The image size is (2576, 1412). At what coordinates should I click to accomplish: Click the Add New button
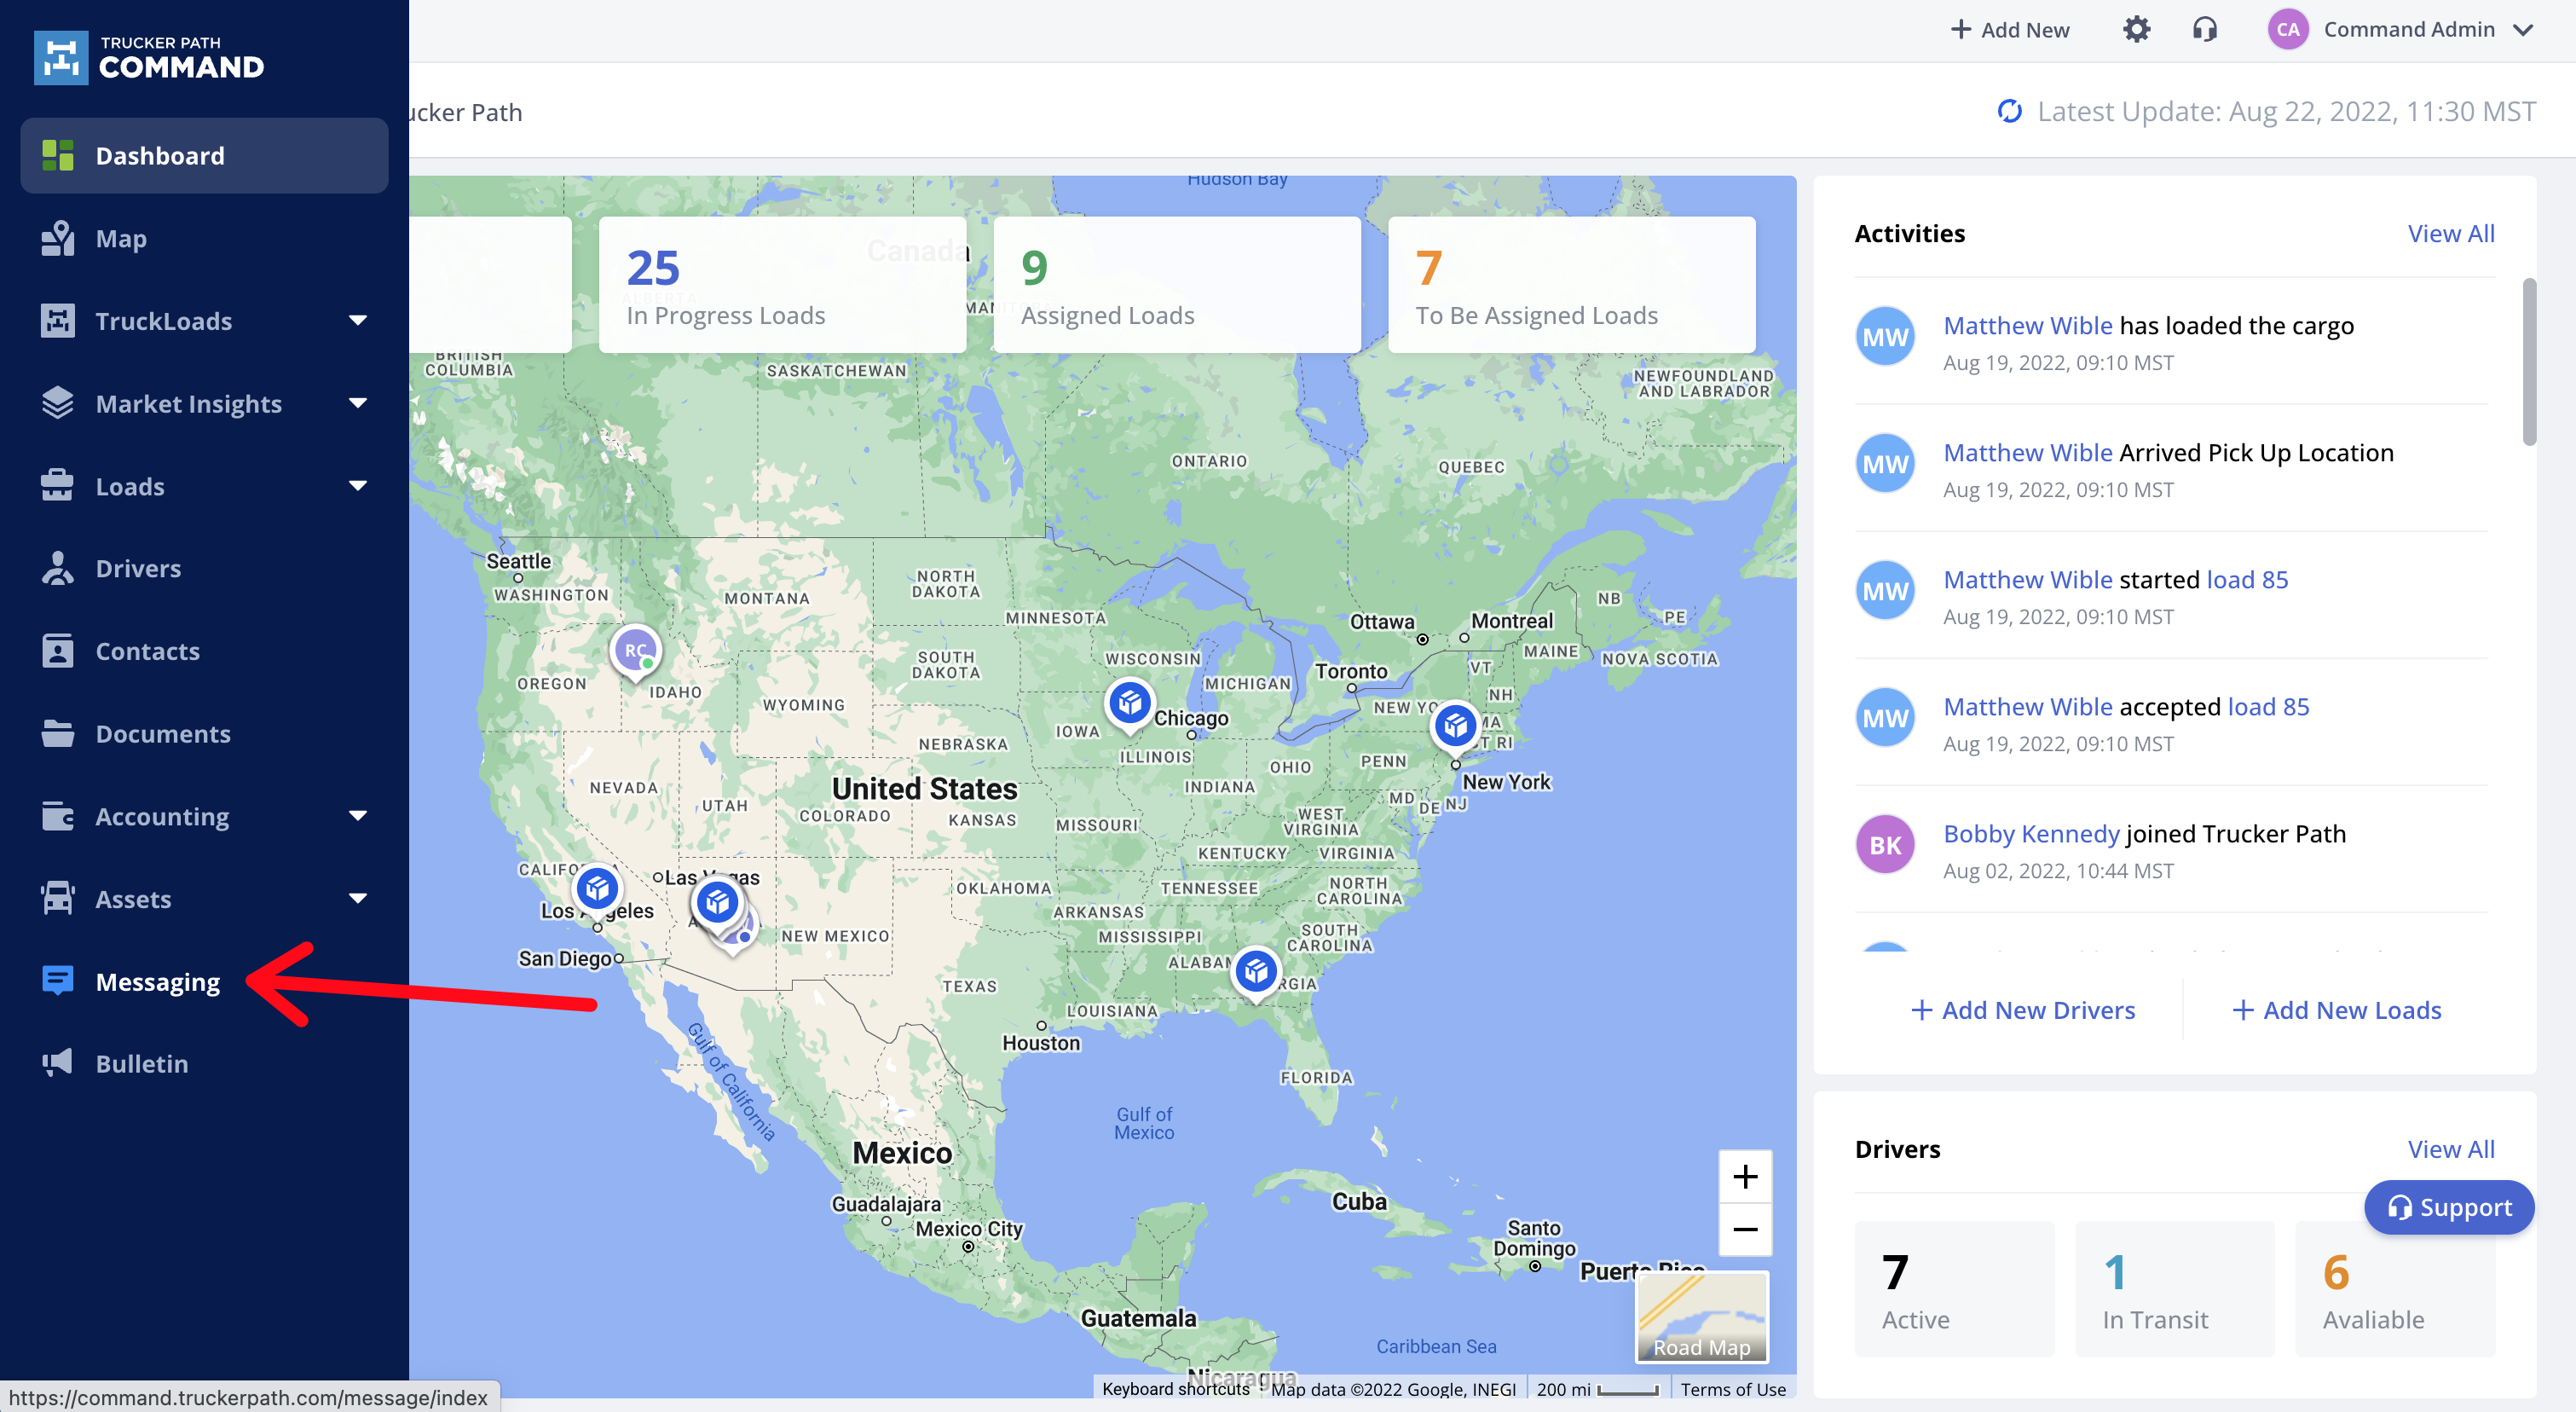point(2009,30)
